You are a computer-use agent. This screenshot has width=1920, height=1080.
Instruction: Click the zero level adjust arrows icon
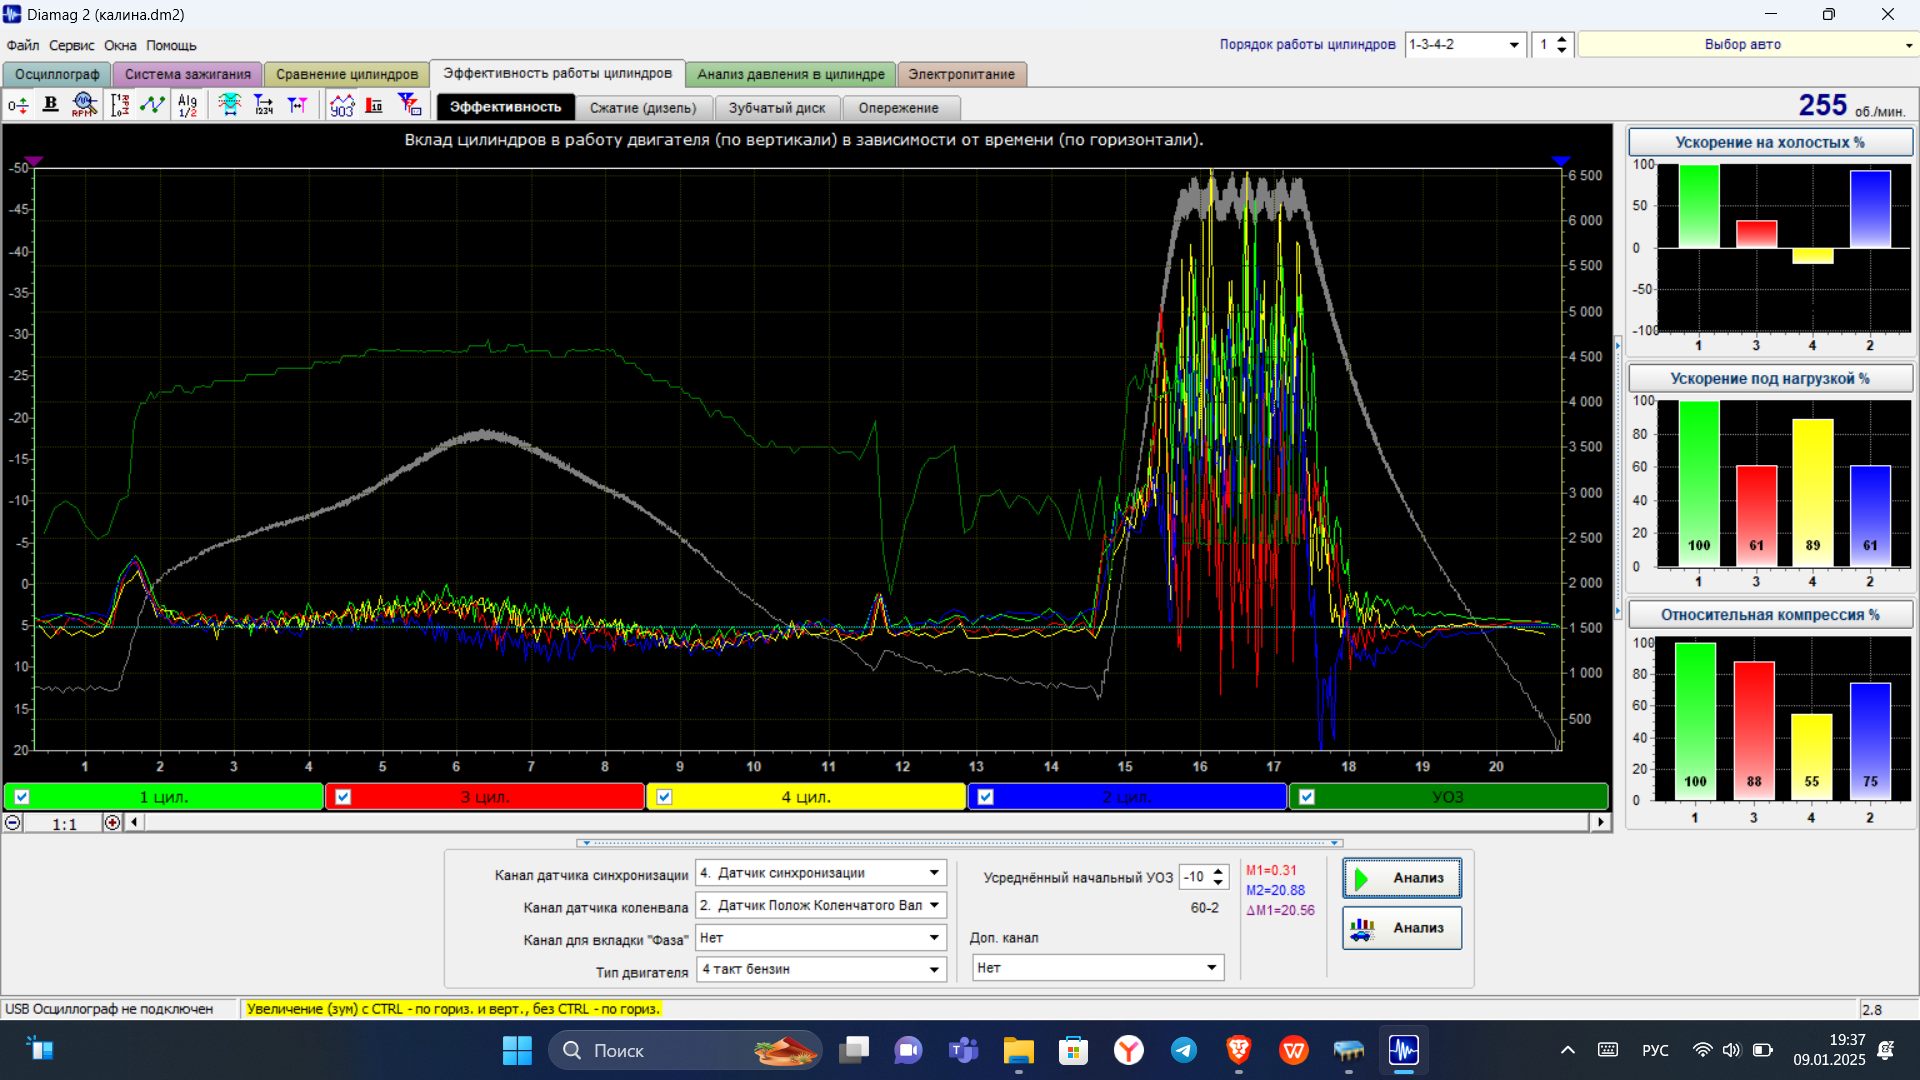[x=18, y=104]
